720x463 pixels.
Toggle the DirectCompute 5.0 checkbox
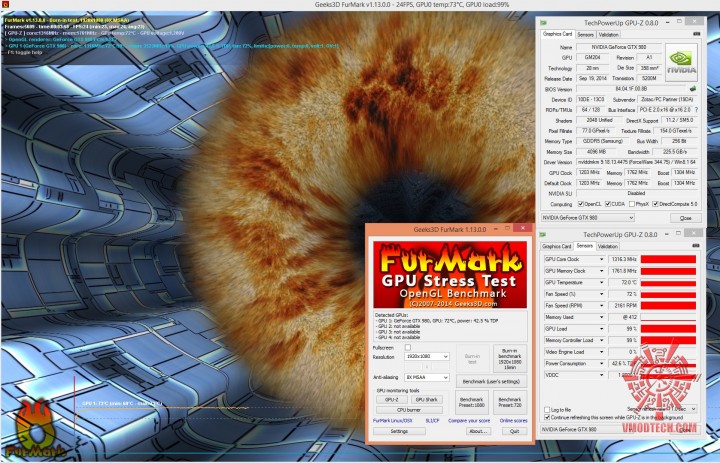(x=655, y=204)
